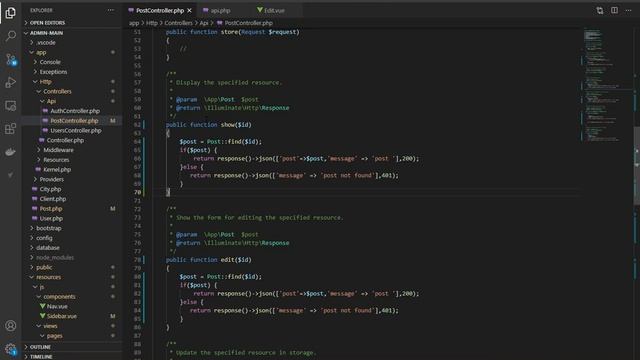Collapse the Controllers folder

[57, 91]
